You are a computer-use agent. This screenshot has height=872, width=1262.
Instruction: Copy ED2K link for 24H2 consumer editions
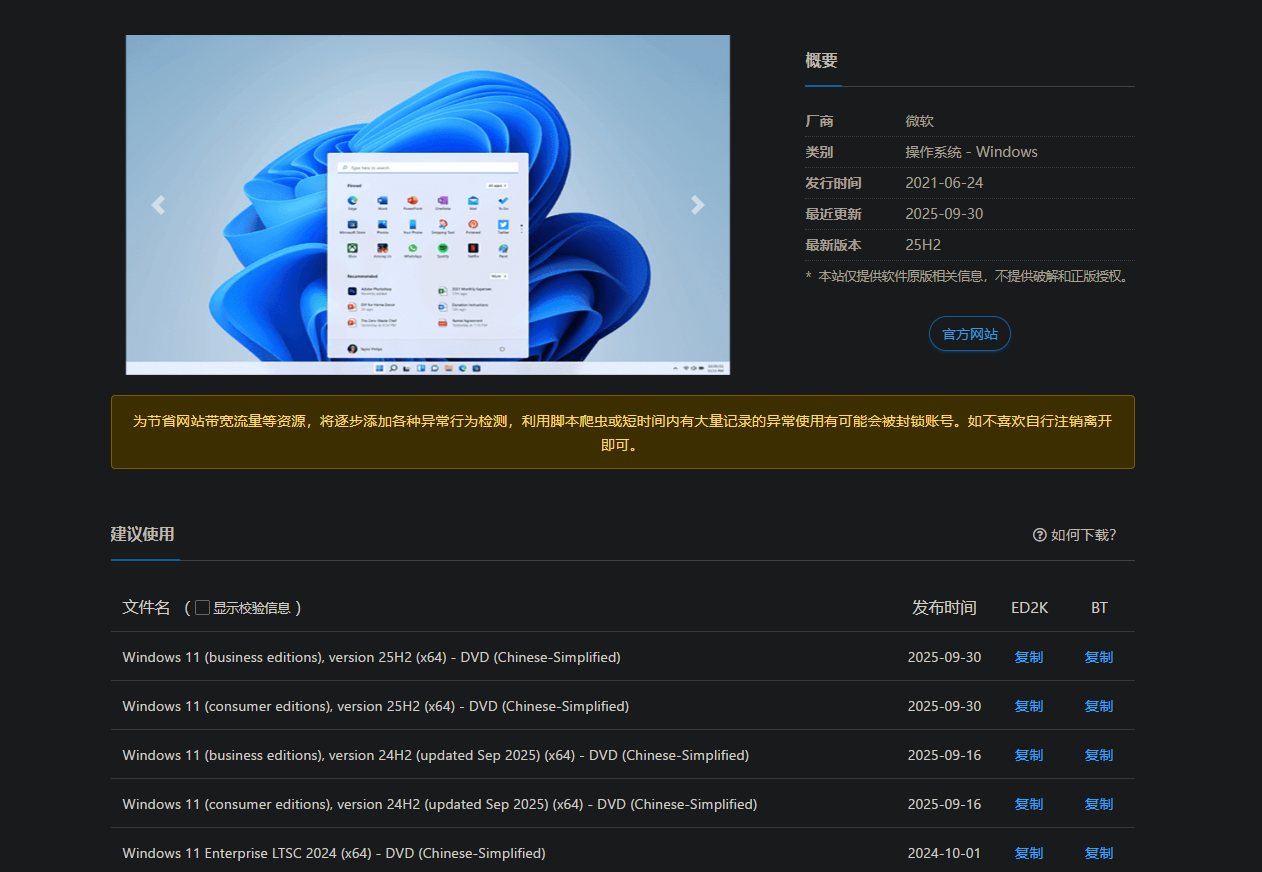point(1029,804)
